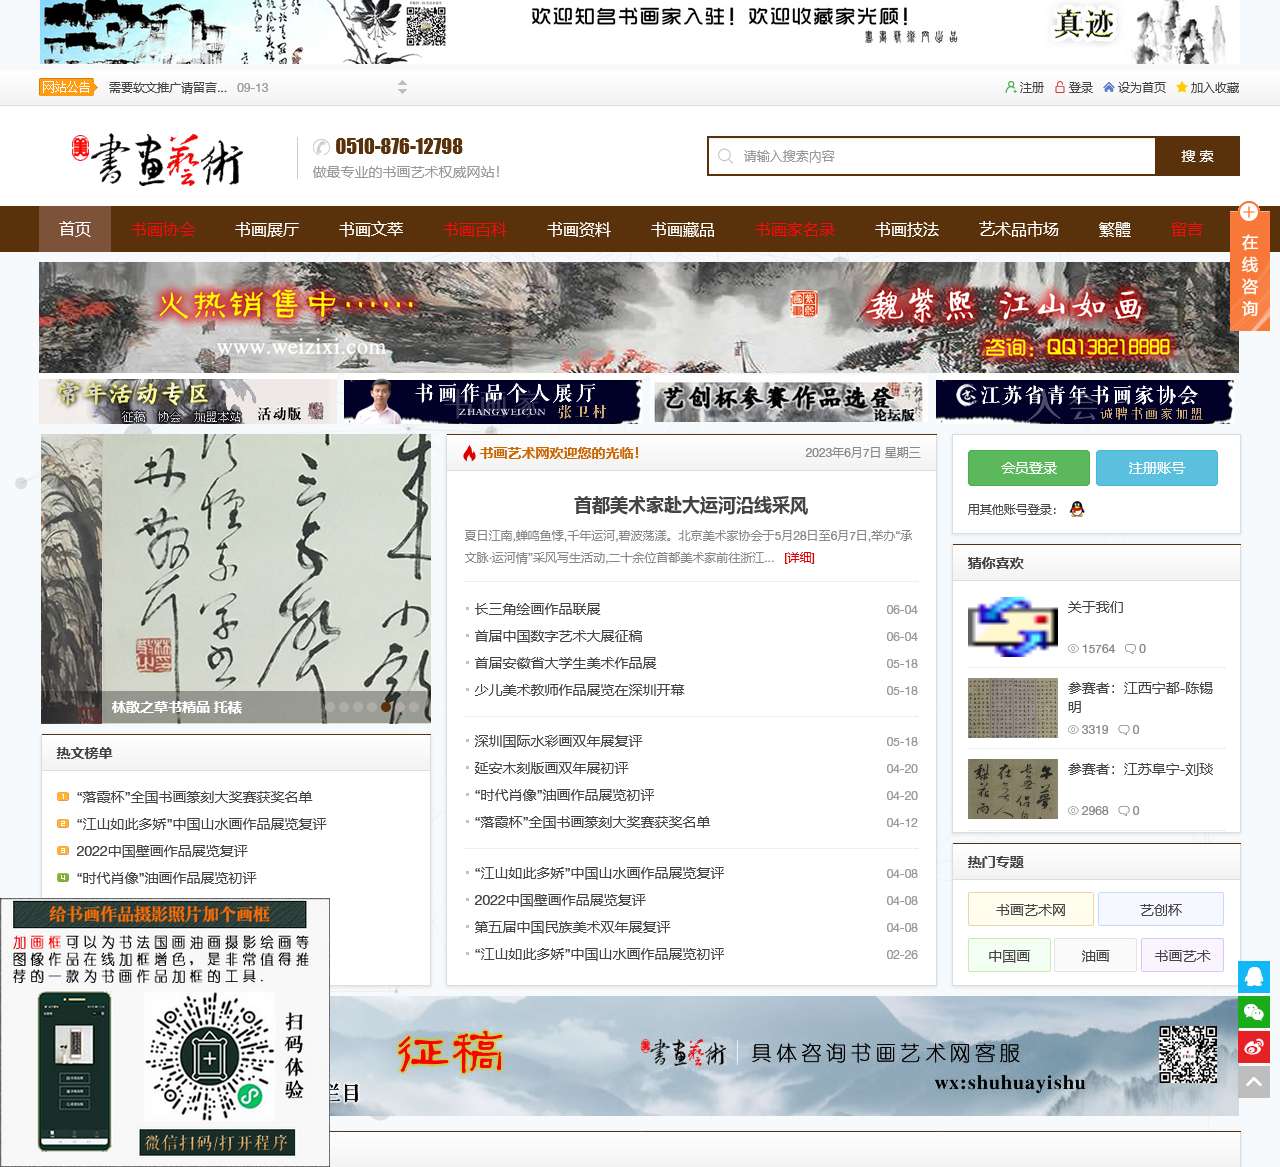Focus the search input field
The height and width of the screenshot is (1167, 1280).
tap(932, 156)
